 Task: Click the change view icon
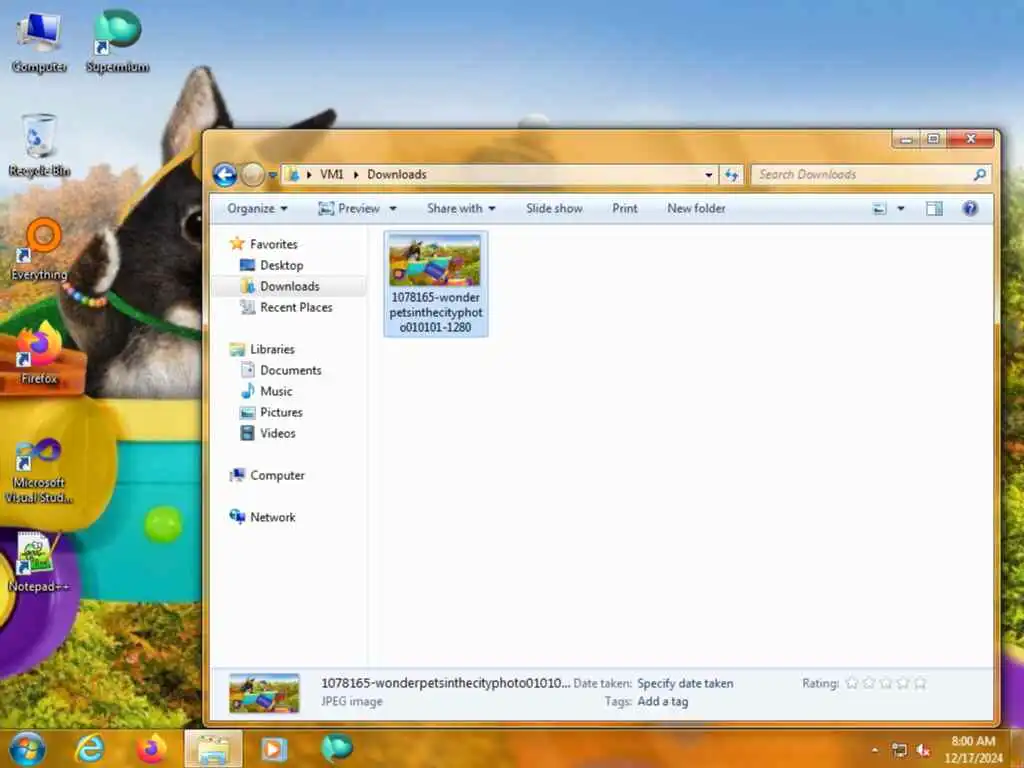pos(880,209)
